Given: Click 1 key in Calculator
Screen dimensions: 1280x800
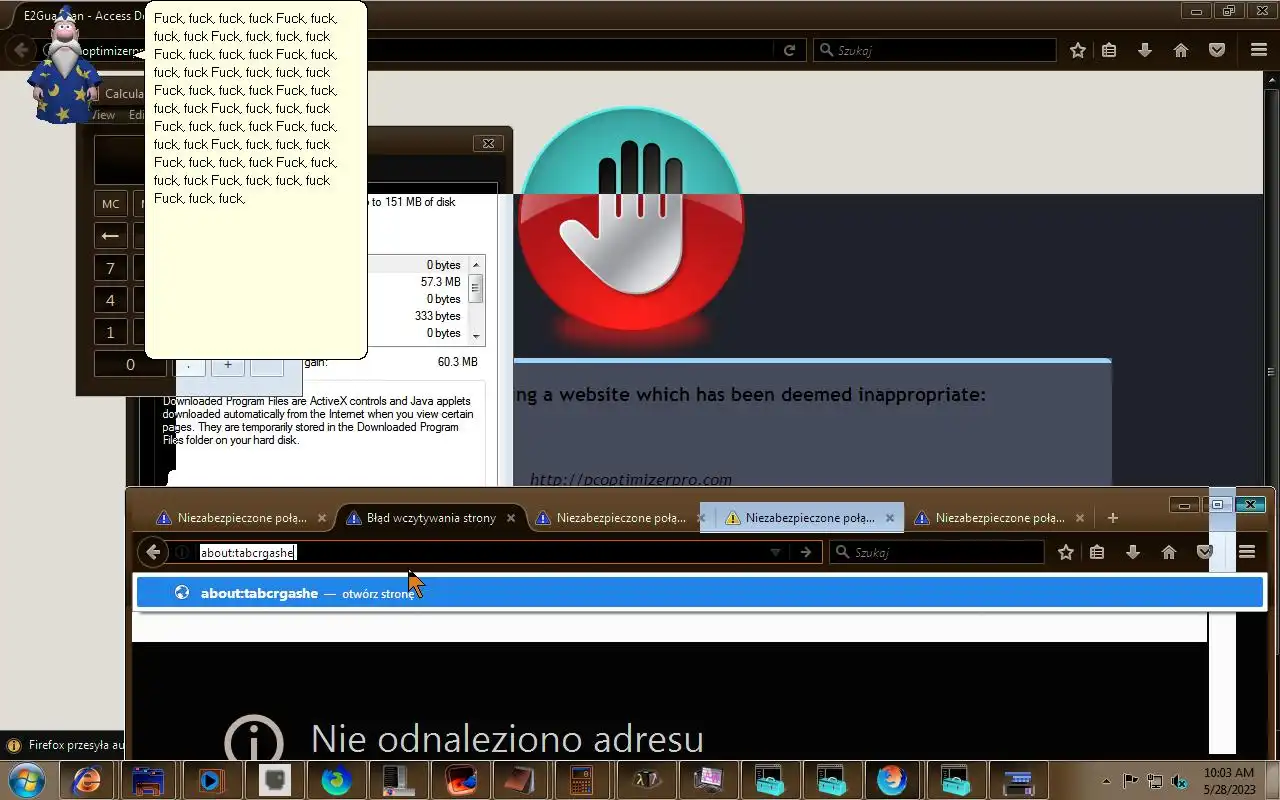Looking at the screenshot, I should coord(110,332).
